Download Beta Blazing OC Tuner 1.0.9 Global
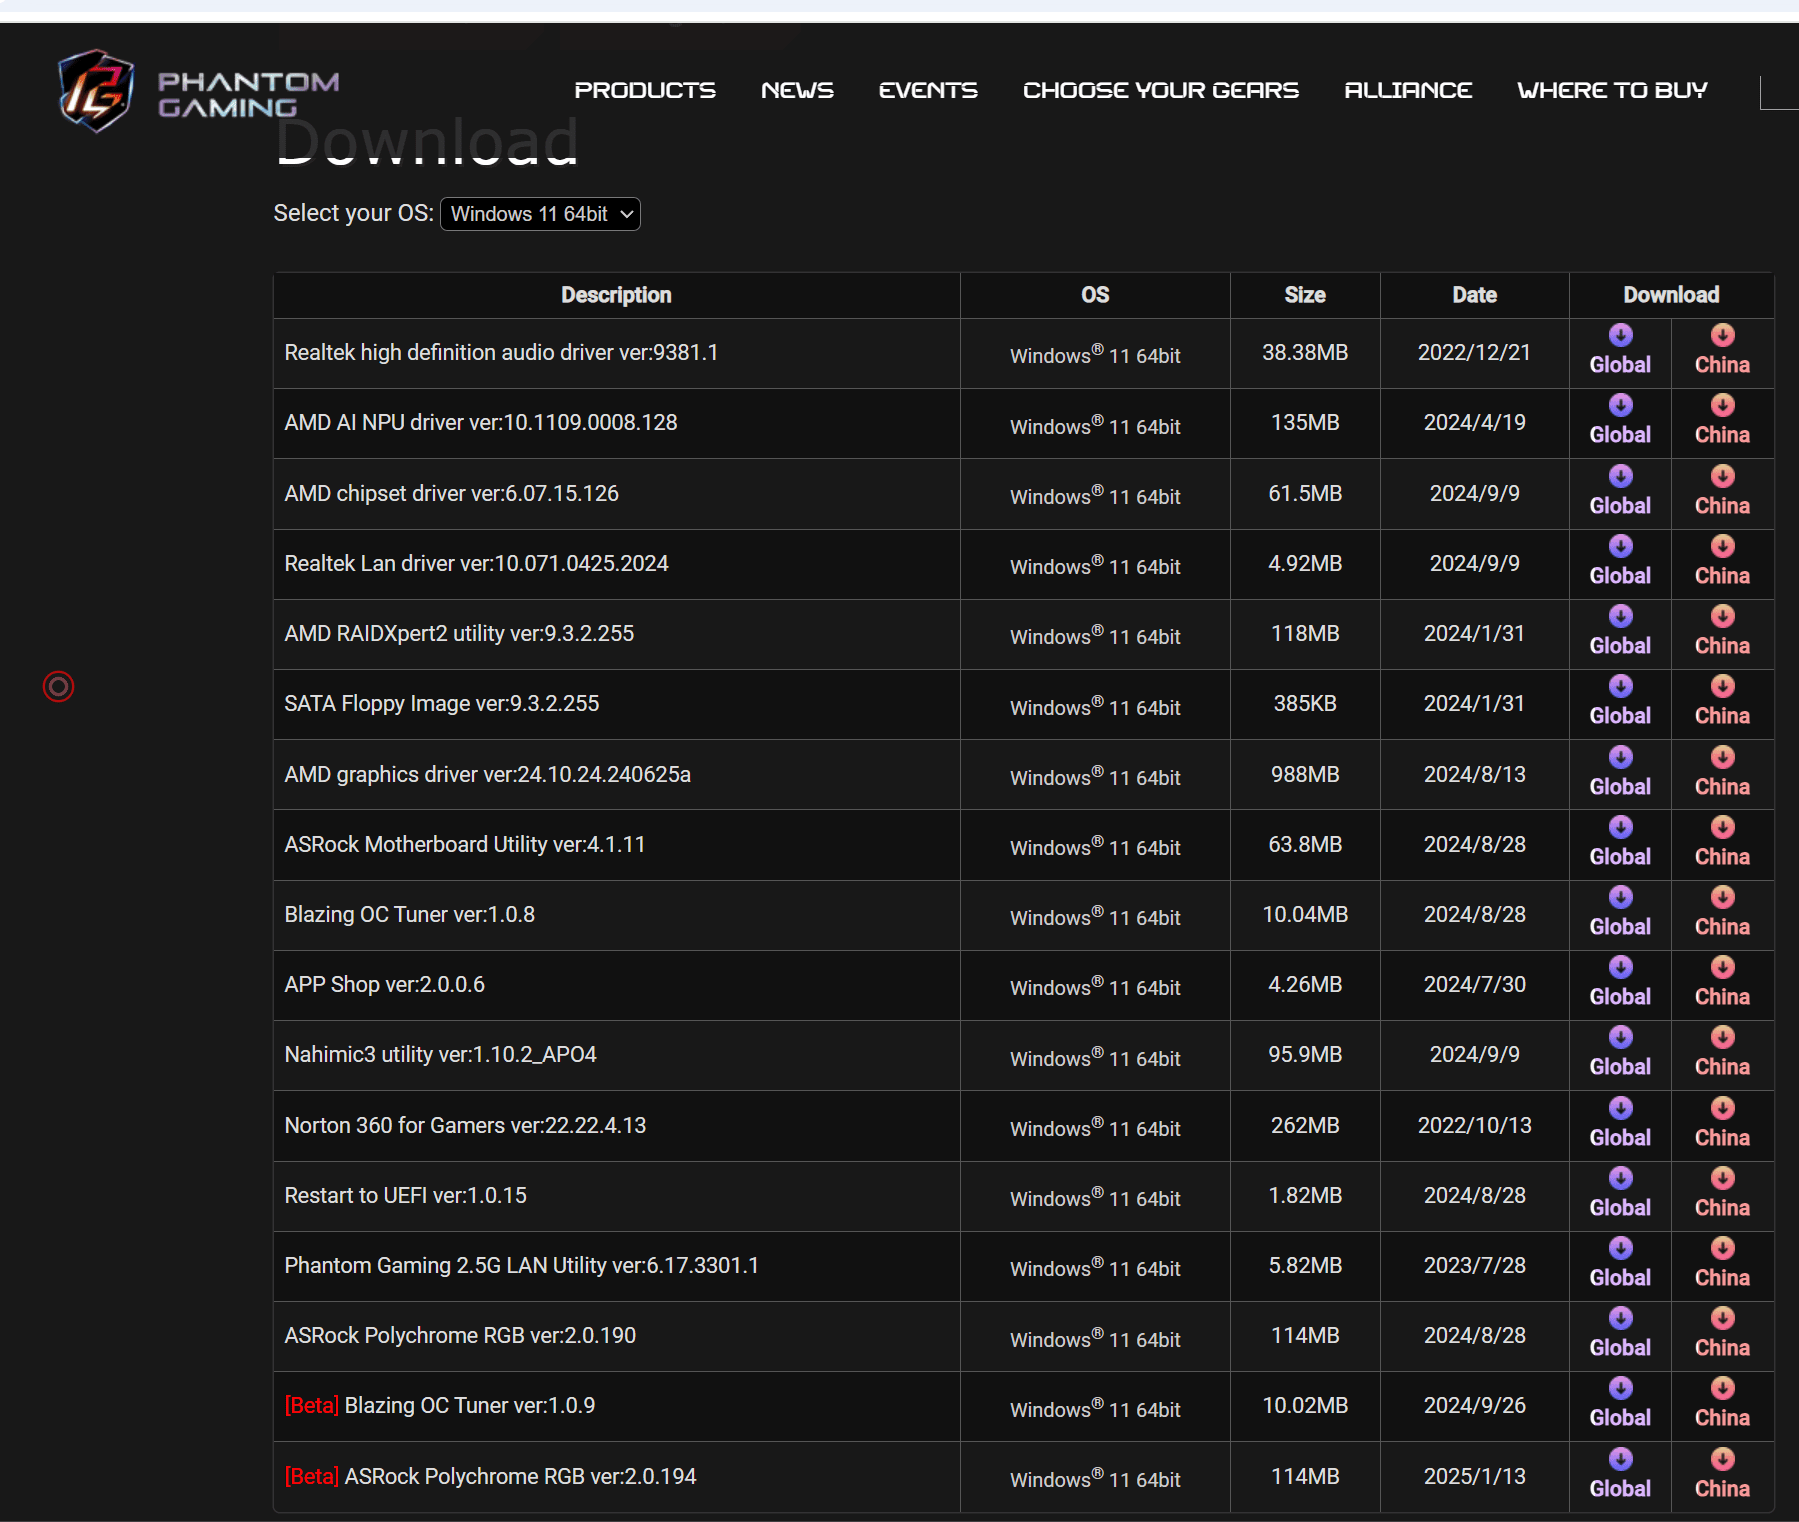 [x=1620, y=1404]
